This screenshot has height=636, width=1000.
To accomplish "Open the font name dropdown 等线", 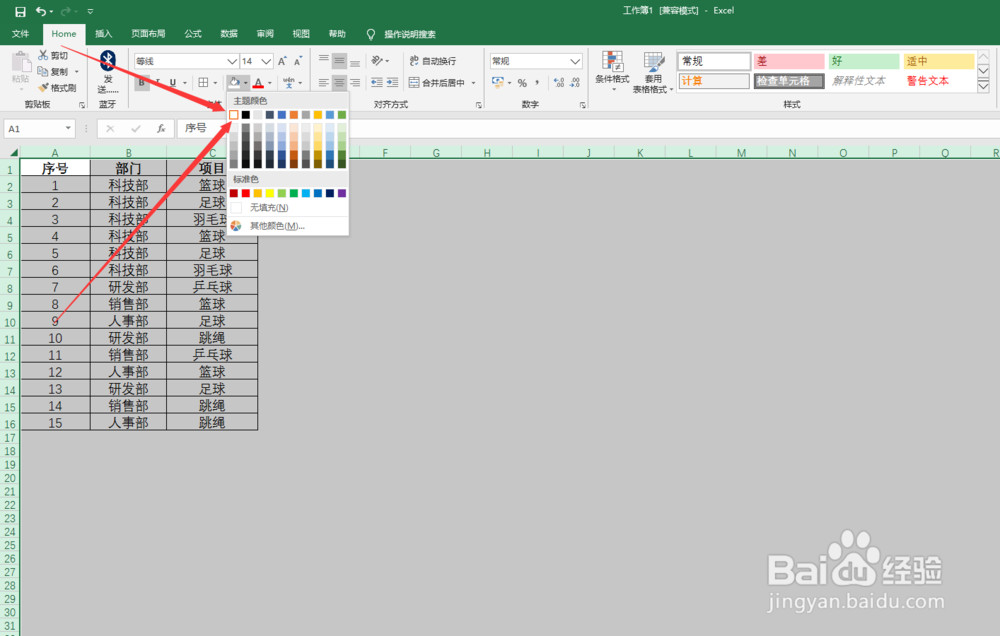I will pos(232,61).
